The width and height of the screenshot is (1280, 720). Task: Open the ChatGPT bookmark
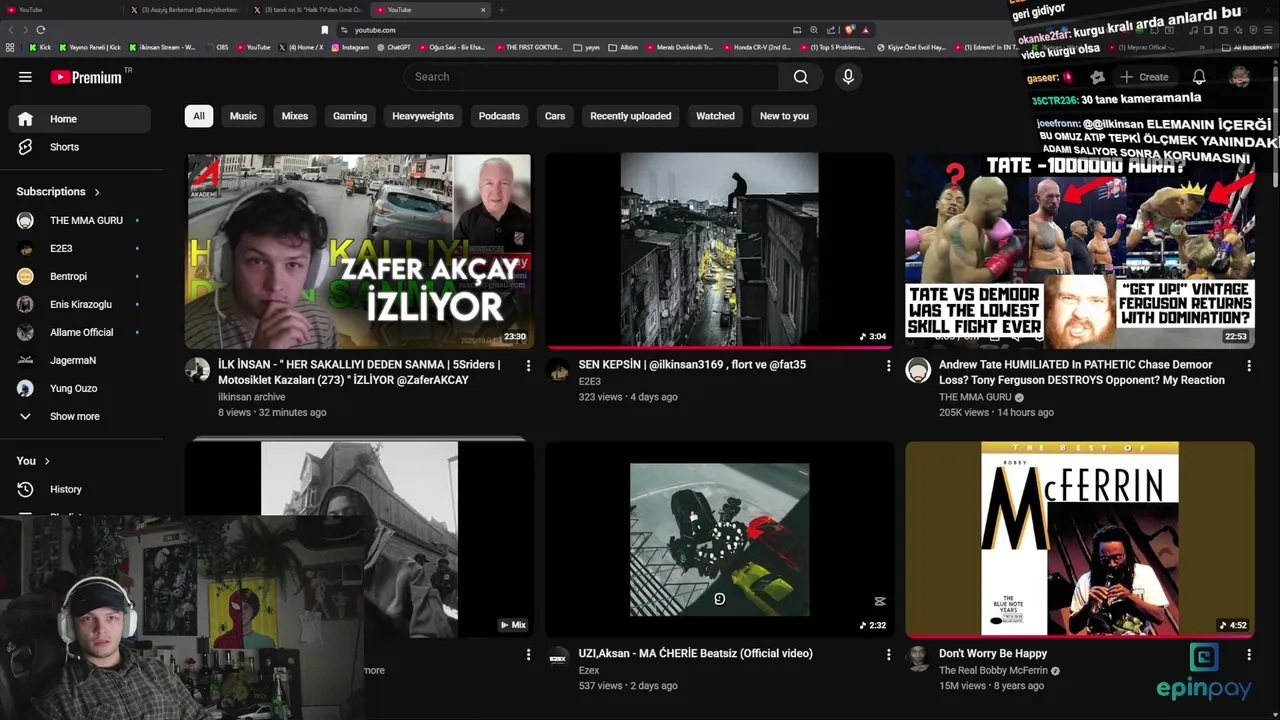tap(394, 47)
